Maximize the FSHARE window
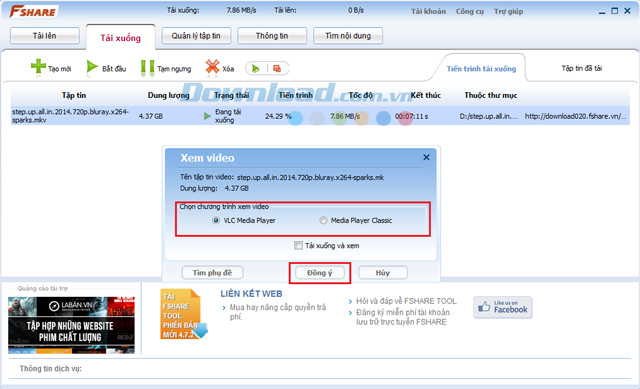 pyautogui.click(x=615, y=11)
